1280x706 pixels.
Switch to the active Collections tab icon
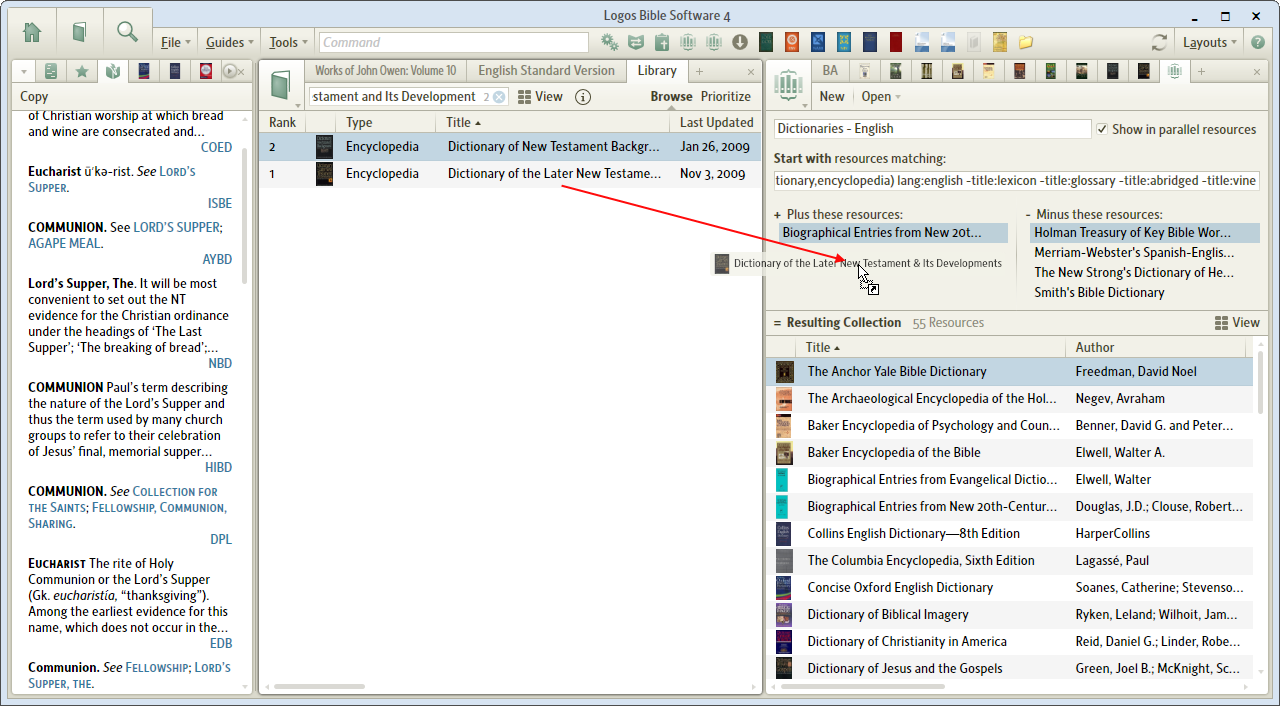click(x=1174, y=71)
